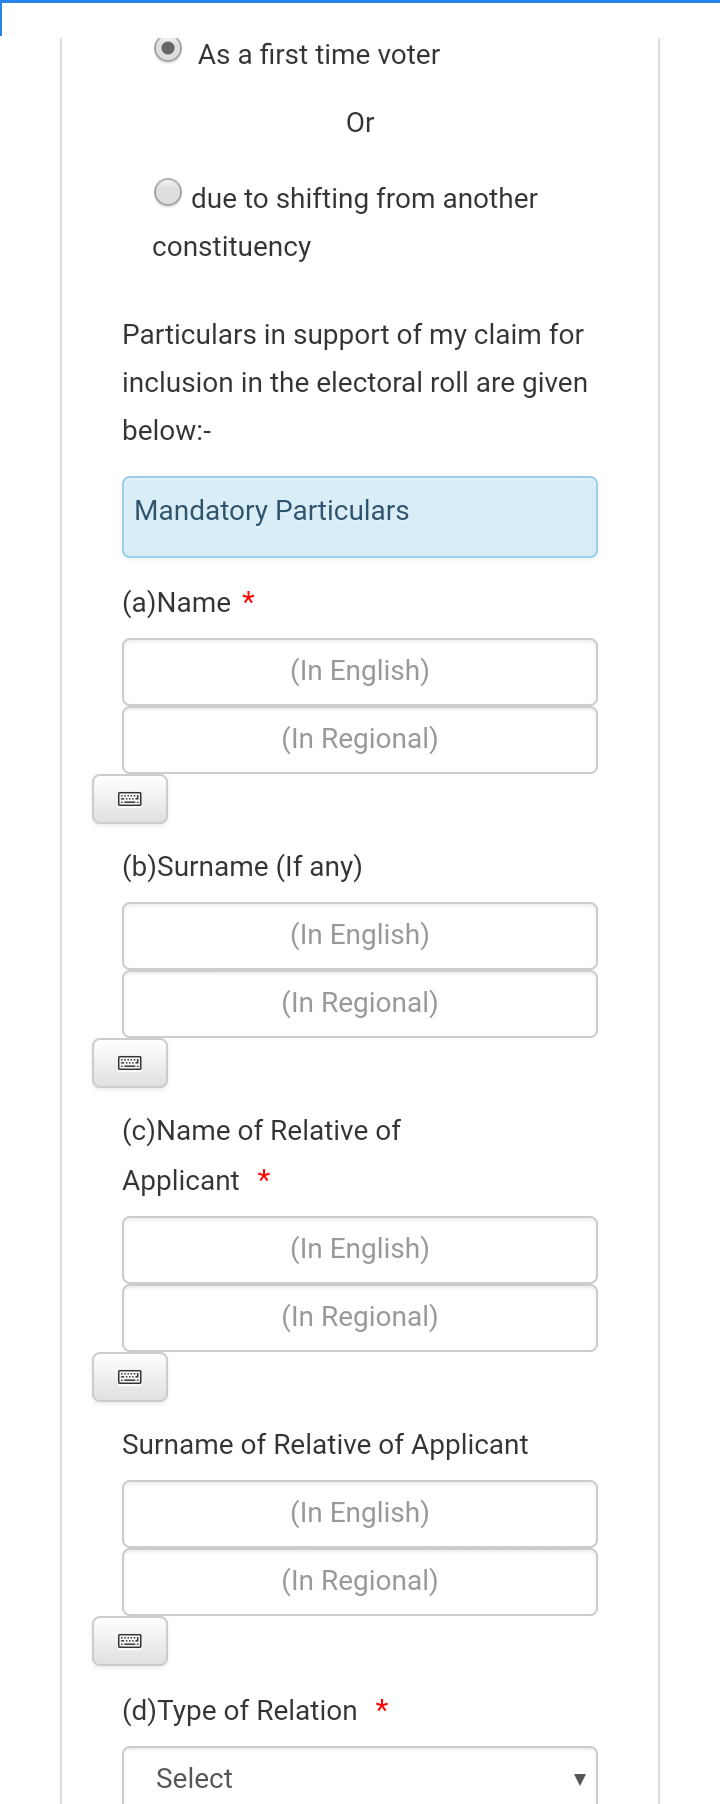Open virtual keyboard below Relative Surname fields
This screenshot has width=720, height=1804.
pos(130,1641)
